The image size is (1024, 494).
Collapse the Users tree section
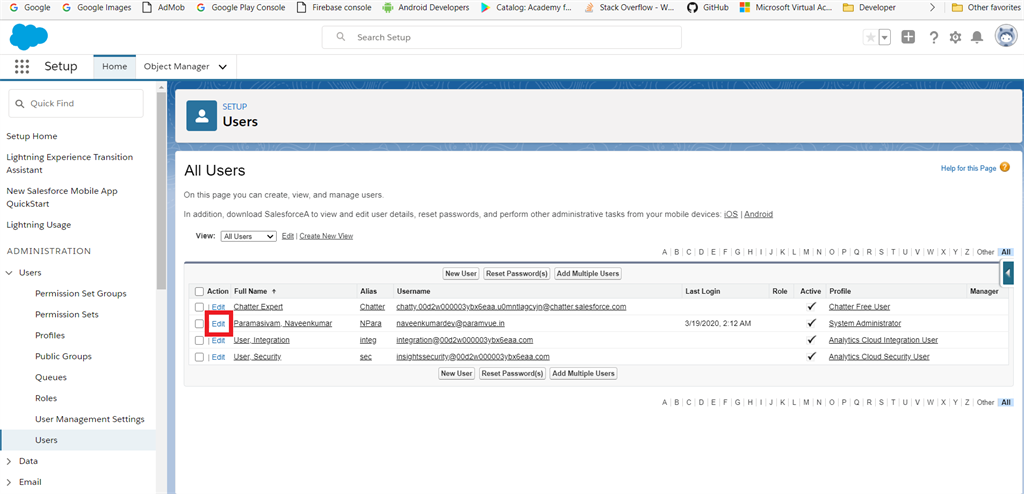[8, 272]
